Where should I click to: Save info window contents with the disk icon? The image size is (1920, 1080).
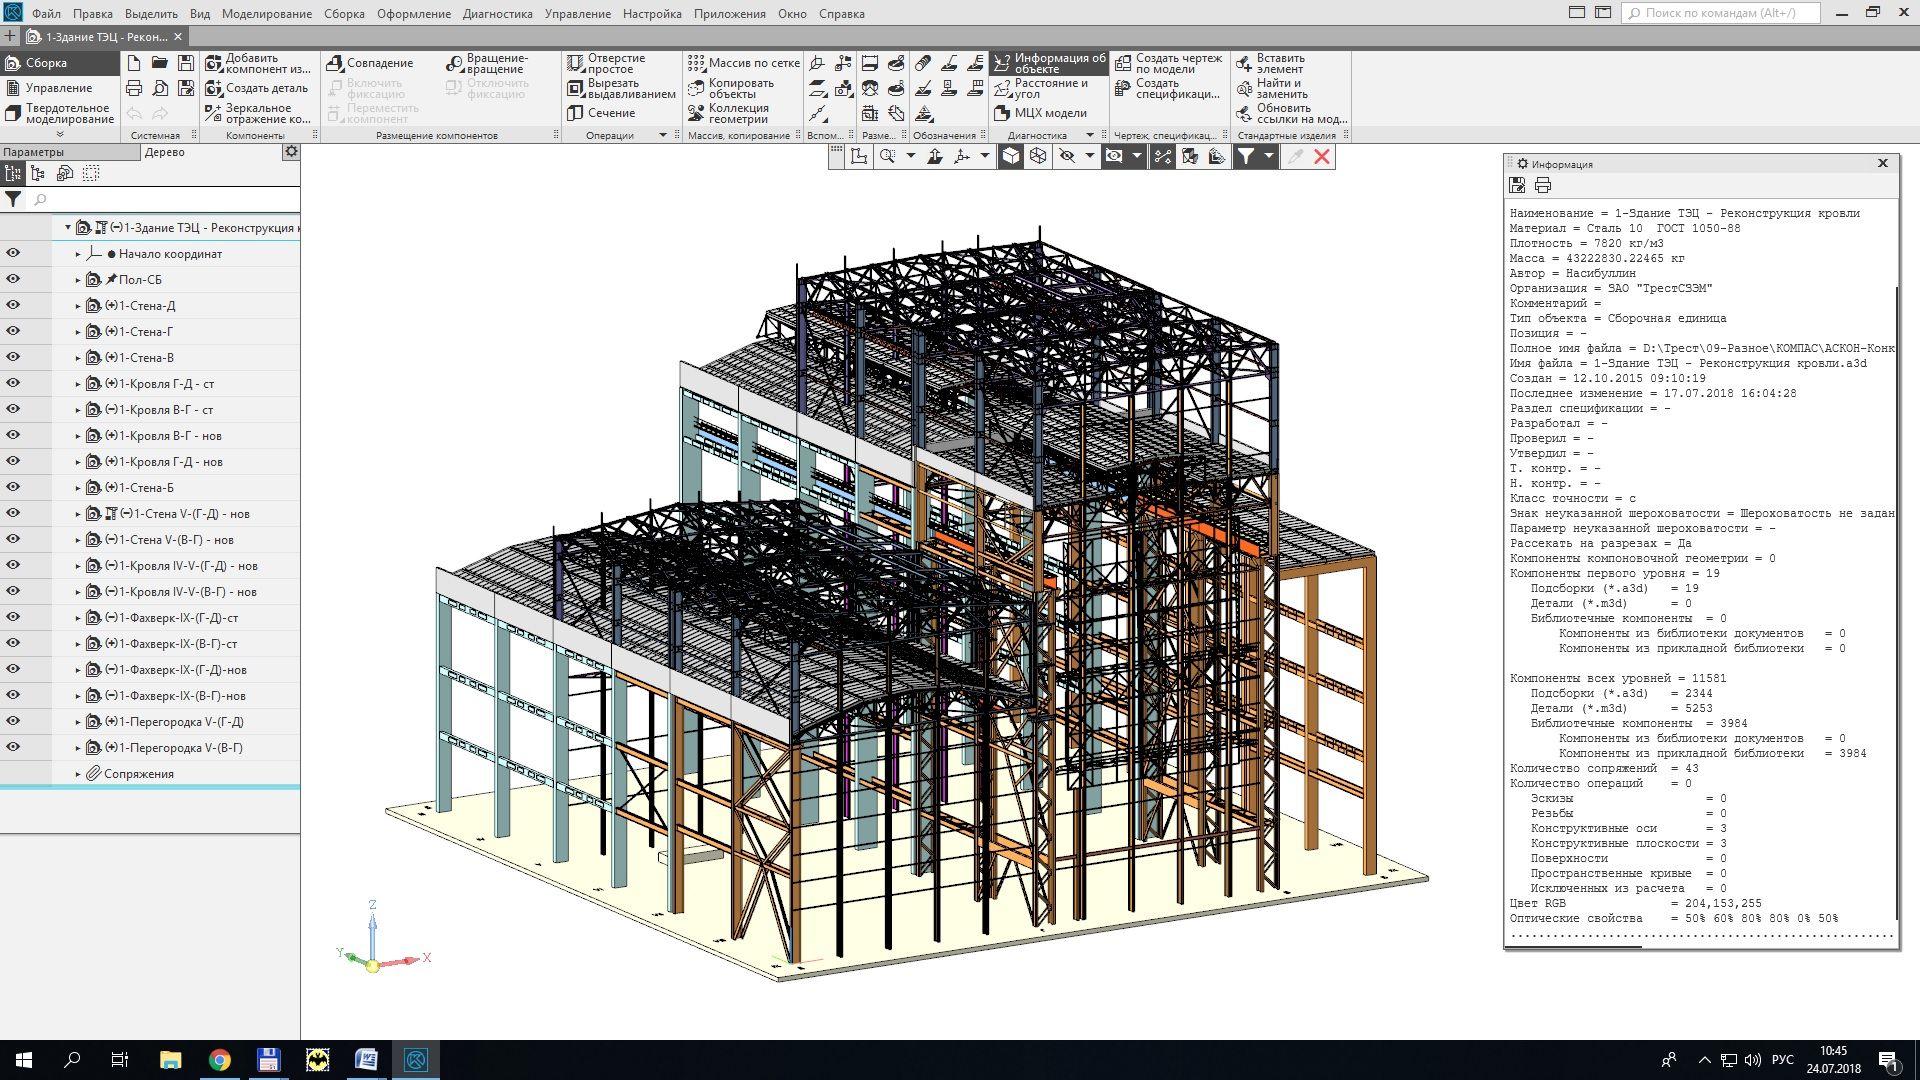[x=1517, y=185]
